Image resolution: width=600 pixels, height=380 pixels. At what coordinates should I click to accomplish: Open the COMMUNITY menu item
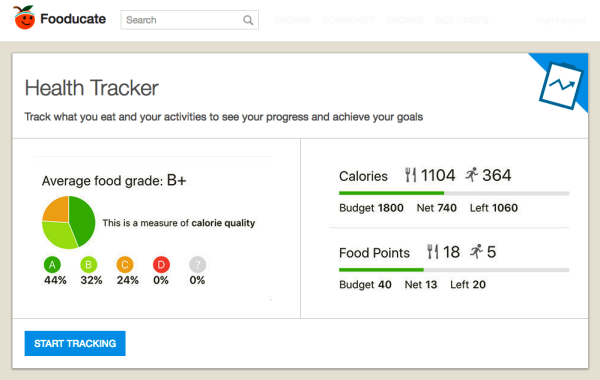pos(349,20)
